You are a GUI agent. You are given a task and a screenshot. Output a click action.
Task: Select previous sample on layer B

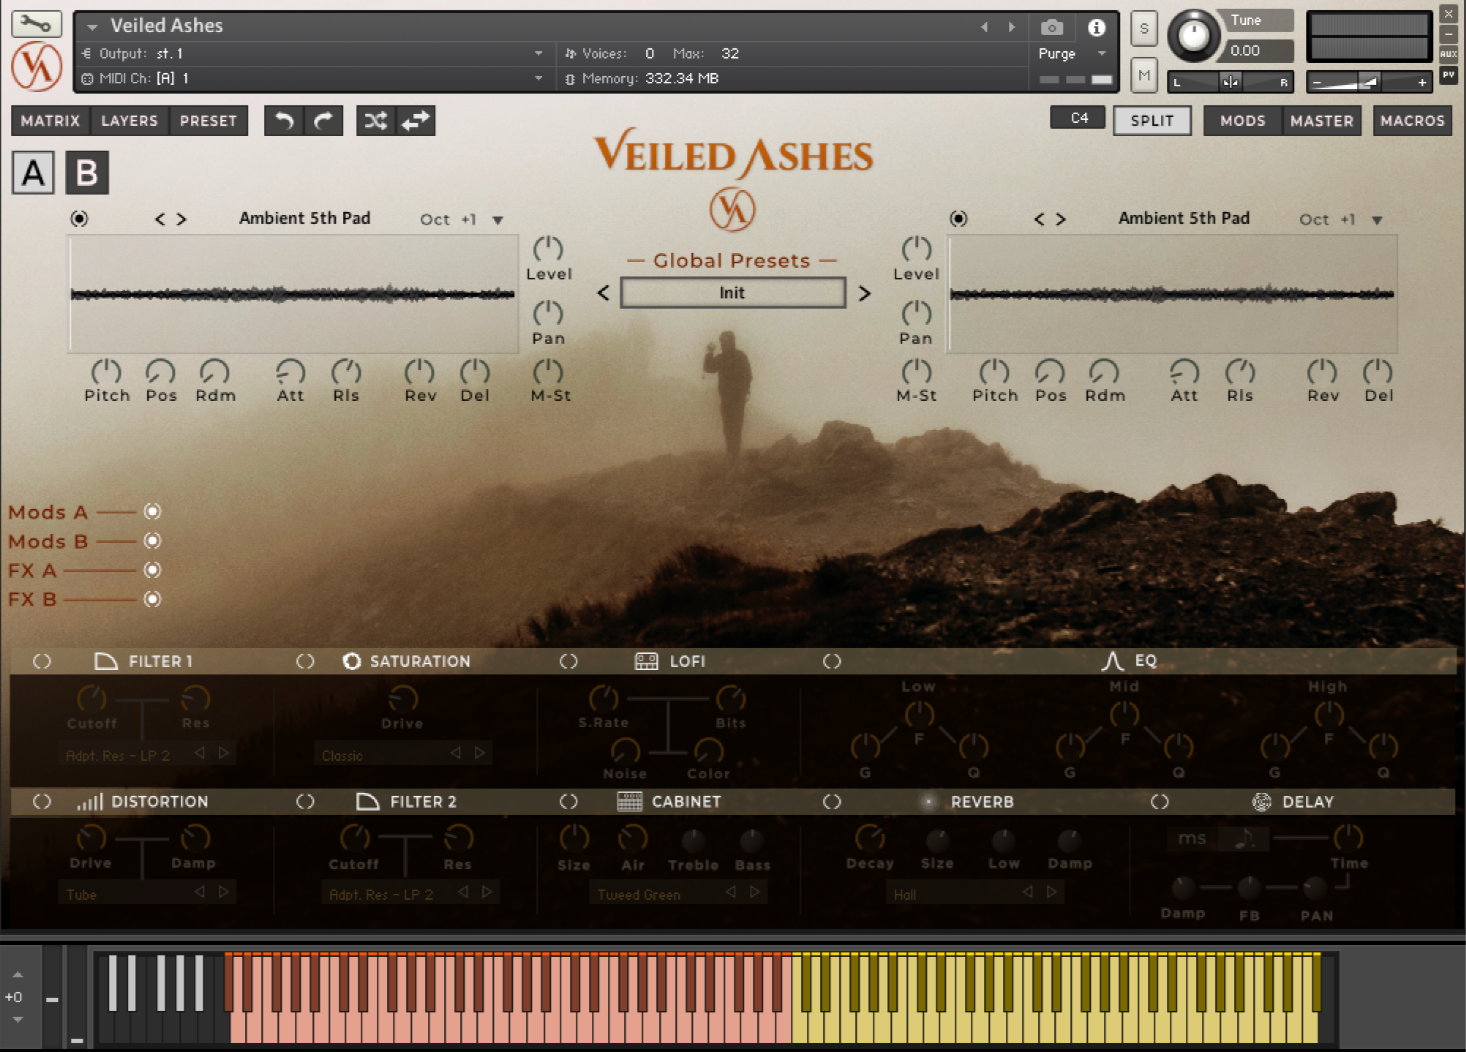tap(1039, 219)
